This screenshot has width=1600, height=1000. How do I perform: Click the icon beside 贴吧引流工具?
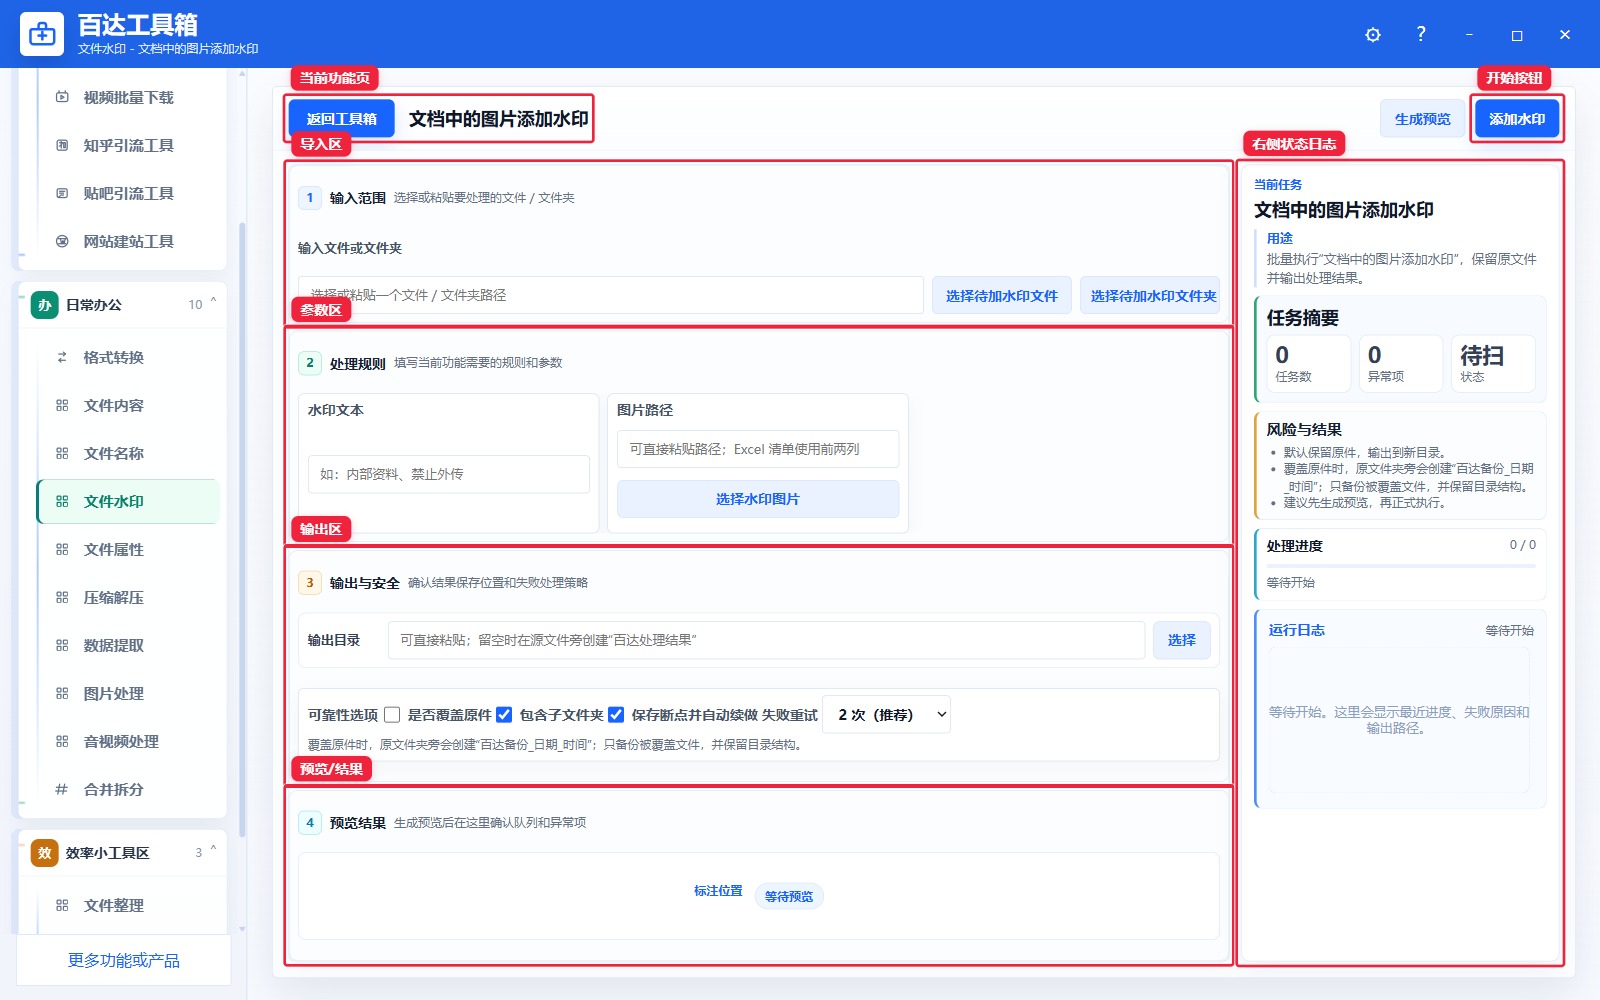pyautogui.click(x=62, y=193)
